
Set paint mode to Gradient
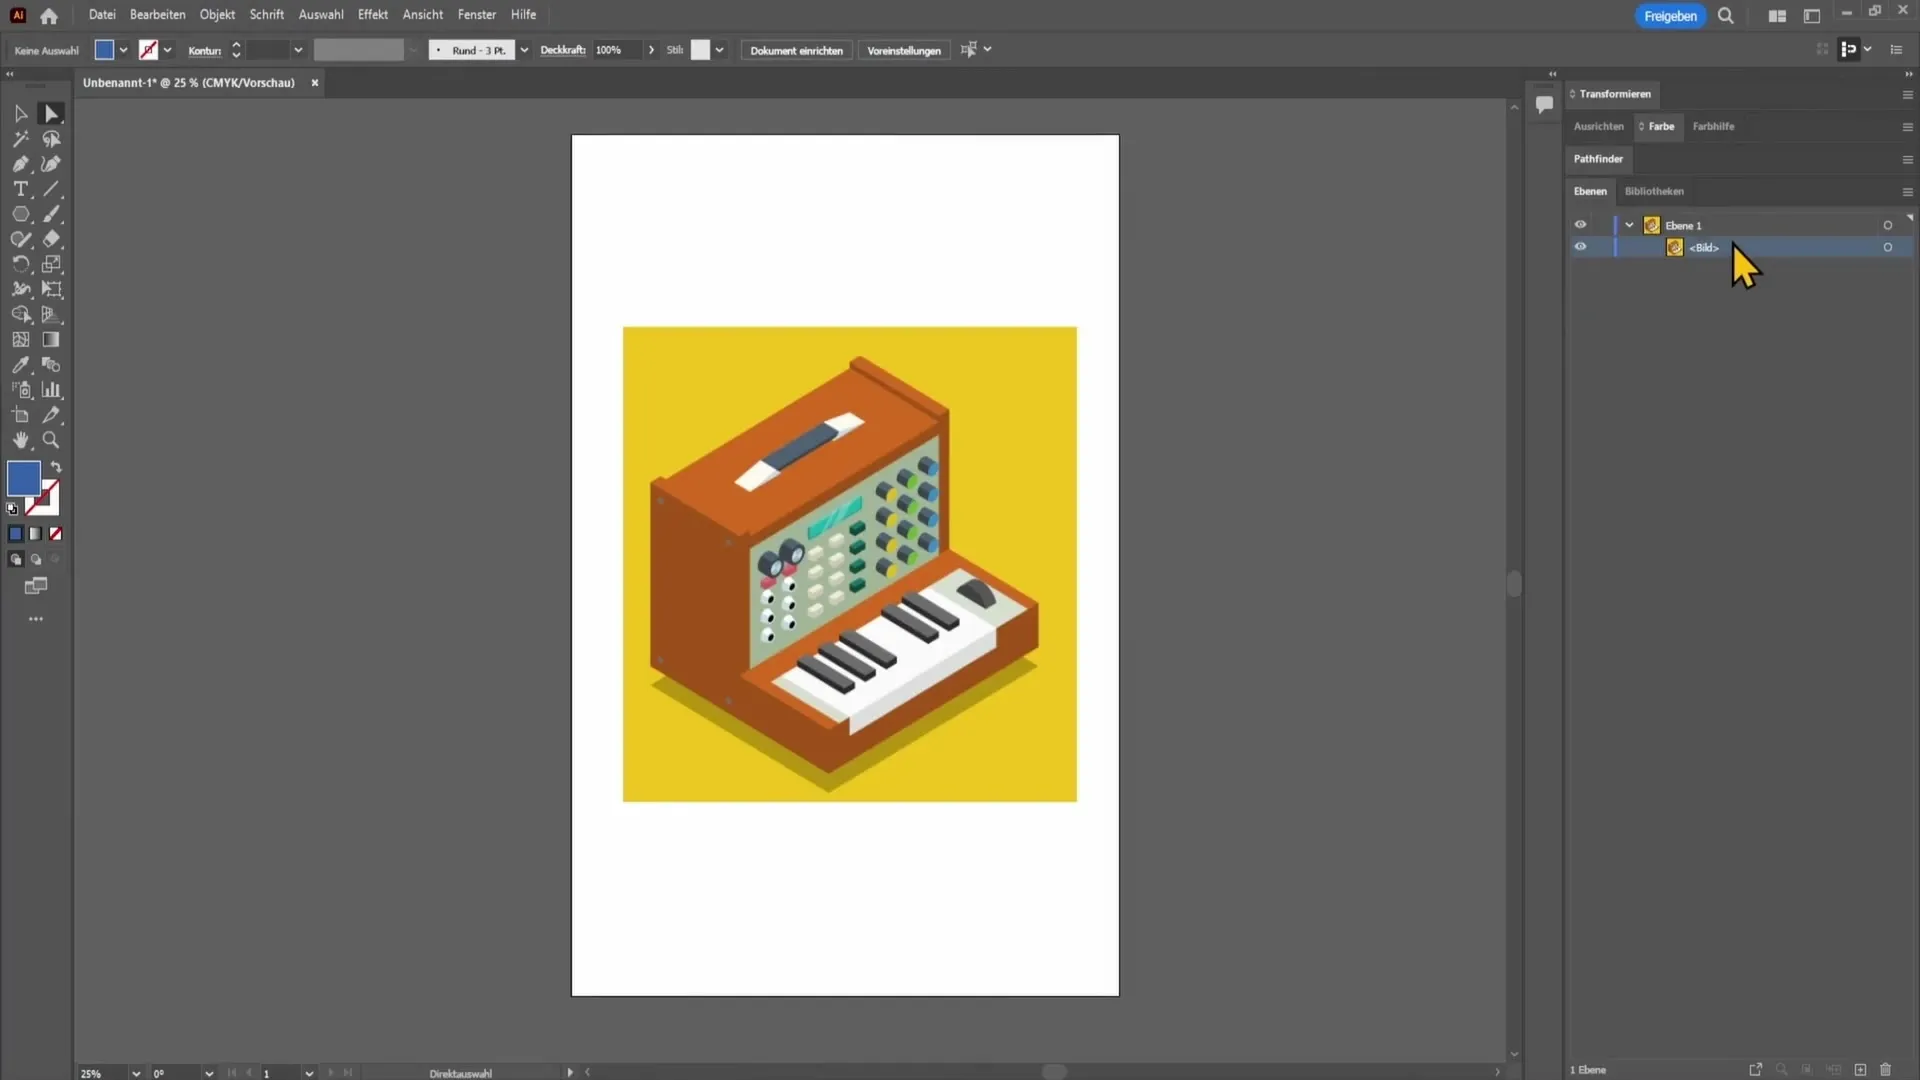click(35, 534)
